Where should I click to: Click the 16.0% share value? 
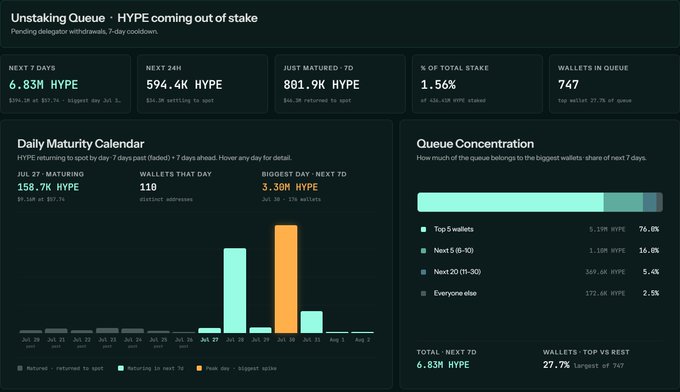click(649, 250)
